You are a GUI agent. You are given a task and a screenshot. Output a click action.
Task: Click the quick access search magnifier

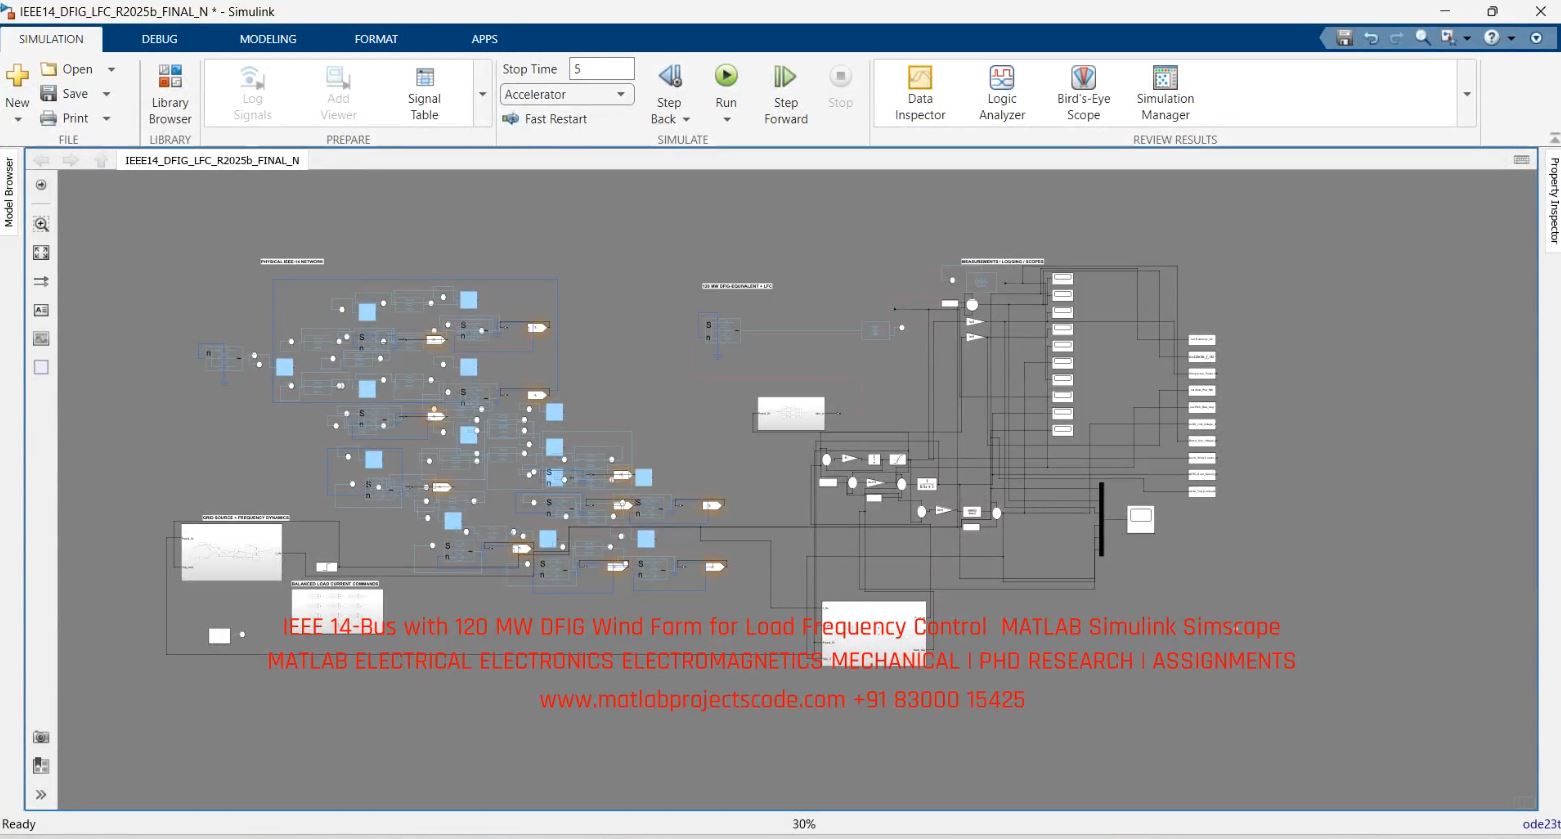click(1422, 38)
